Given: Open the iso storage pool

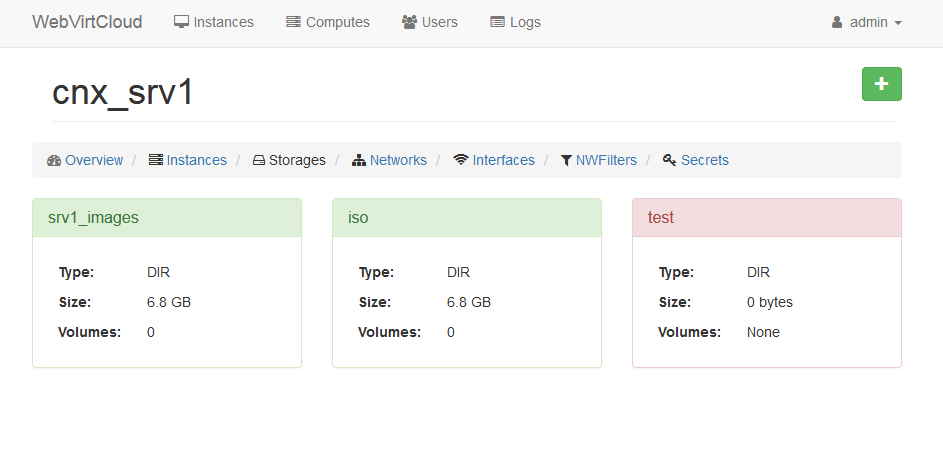Looking at the screenshot, I should [x=358, y=217].
